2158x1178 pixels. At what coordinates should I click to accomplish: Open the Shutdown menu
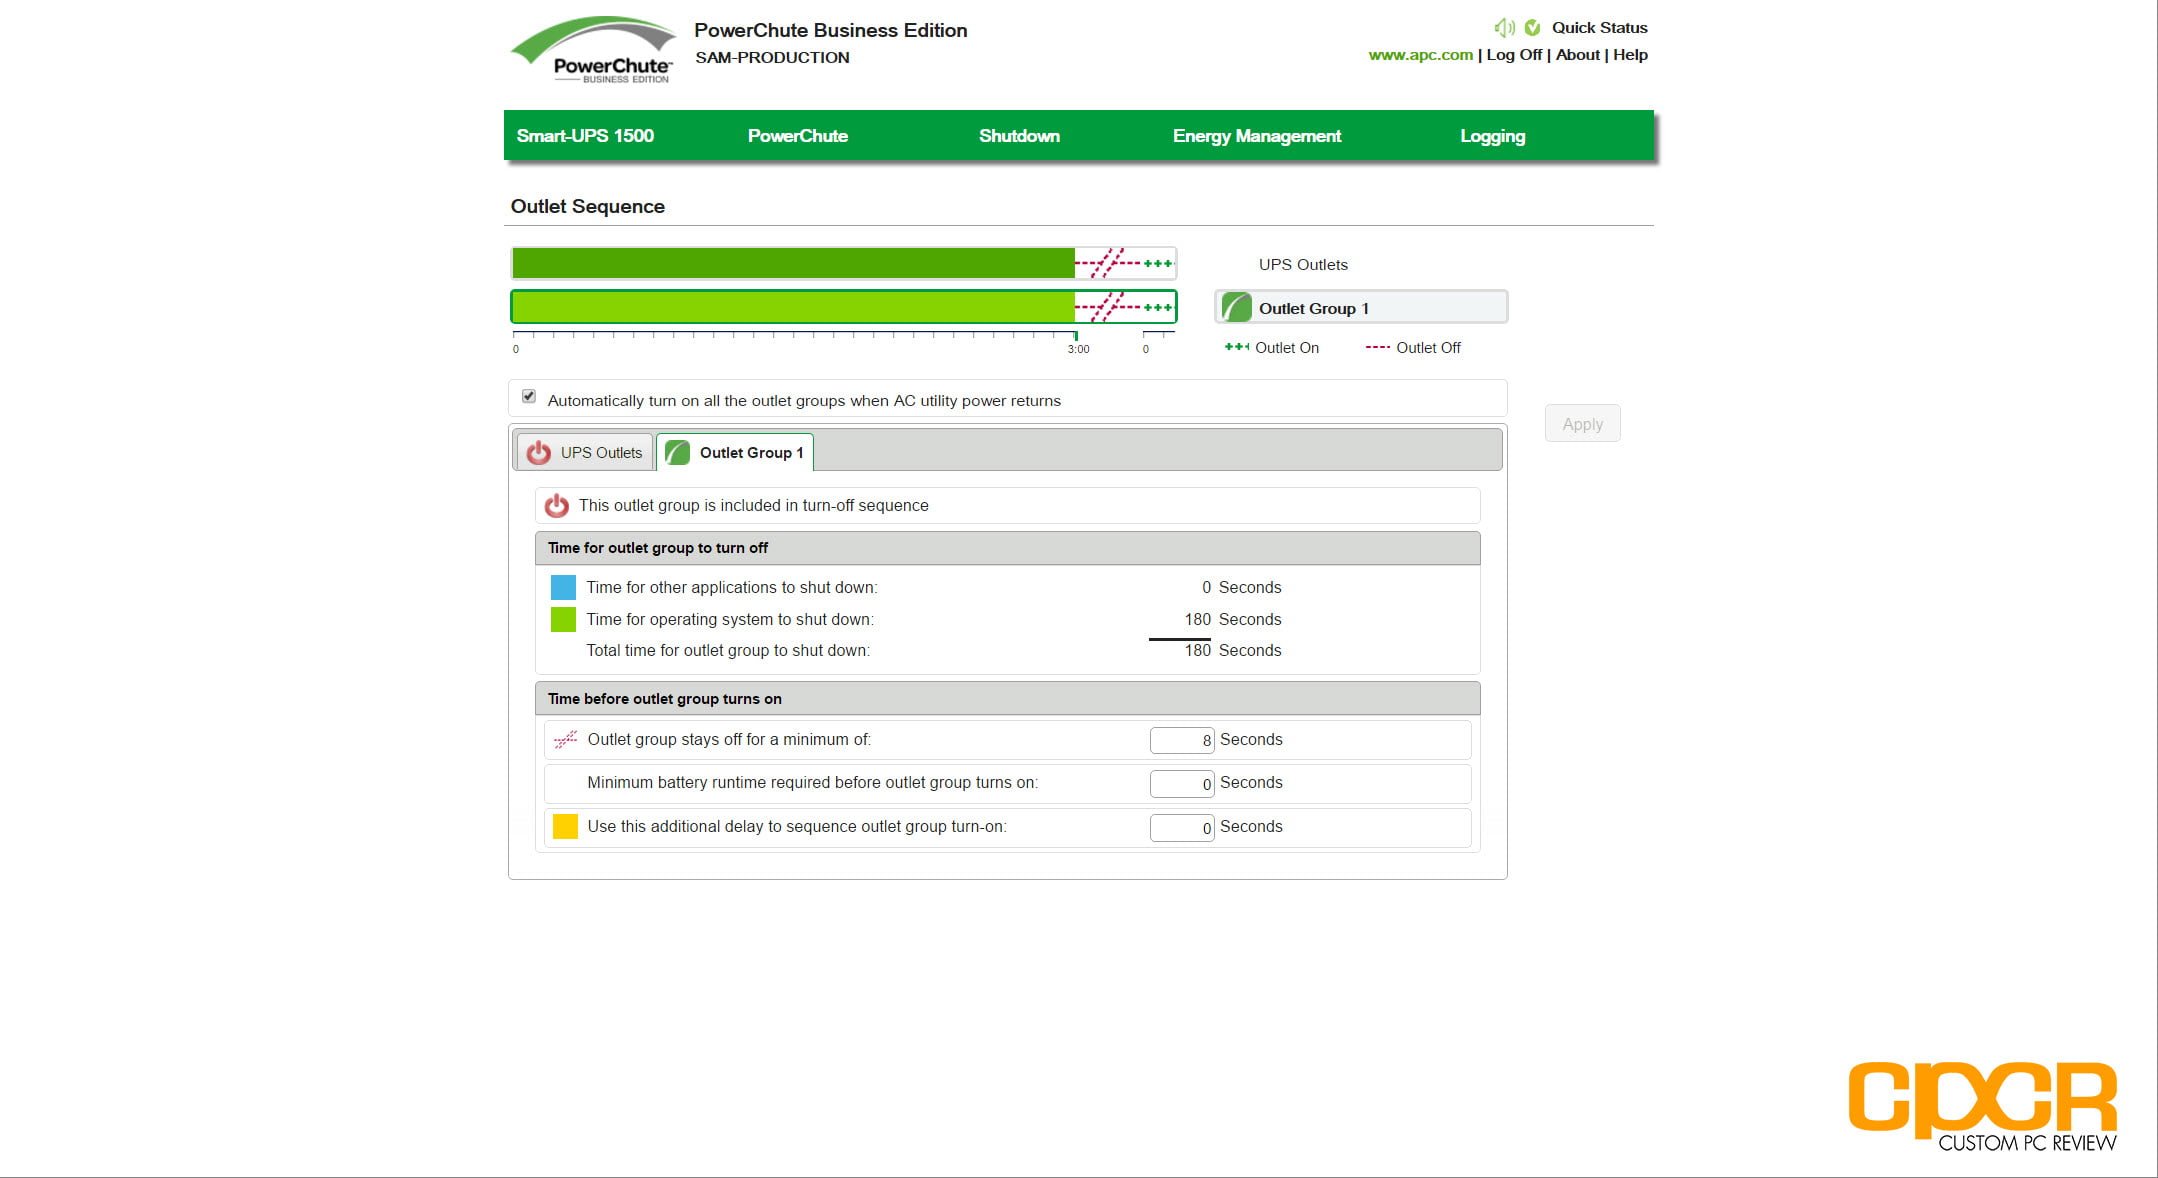tap(1019, 136)
